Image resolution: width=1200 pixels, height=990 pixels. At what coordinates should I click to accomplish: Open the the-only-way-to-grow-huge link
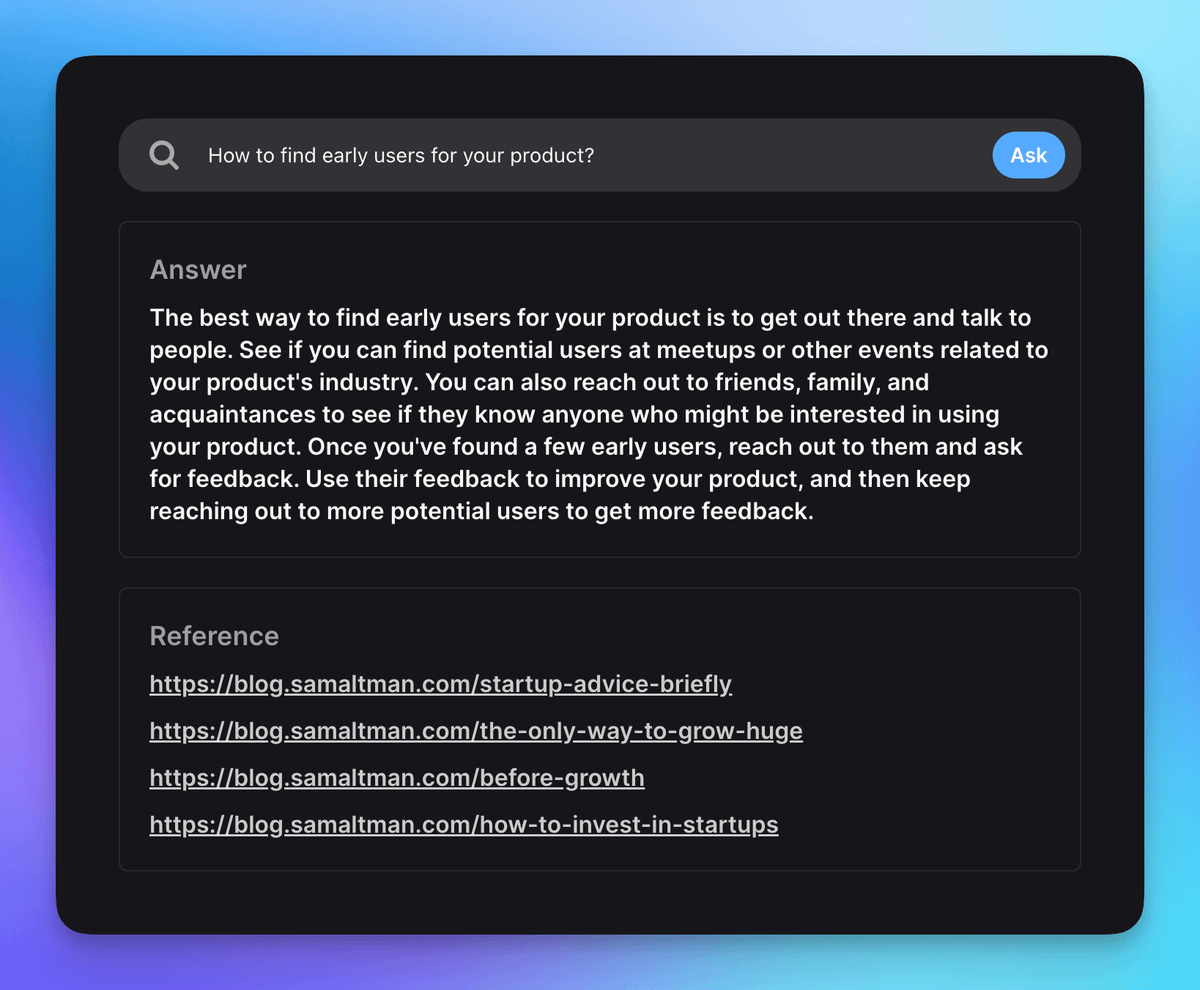pos(476,731)
